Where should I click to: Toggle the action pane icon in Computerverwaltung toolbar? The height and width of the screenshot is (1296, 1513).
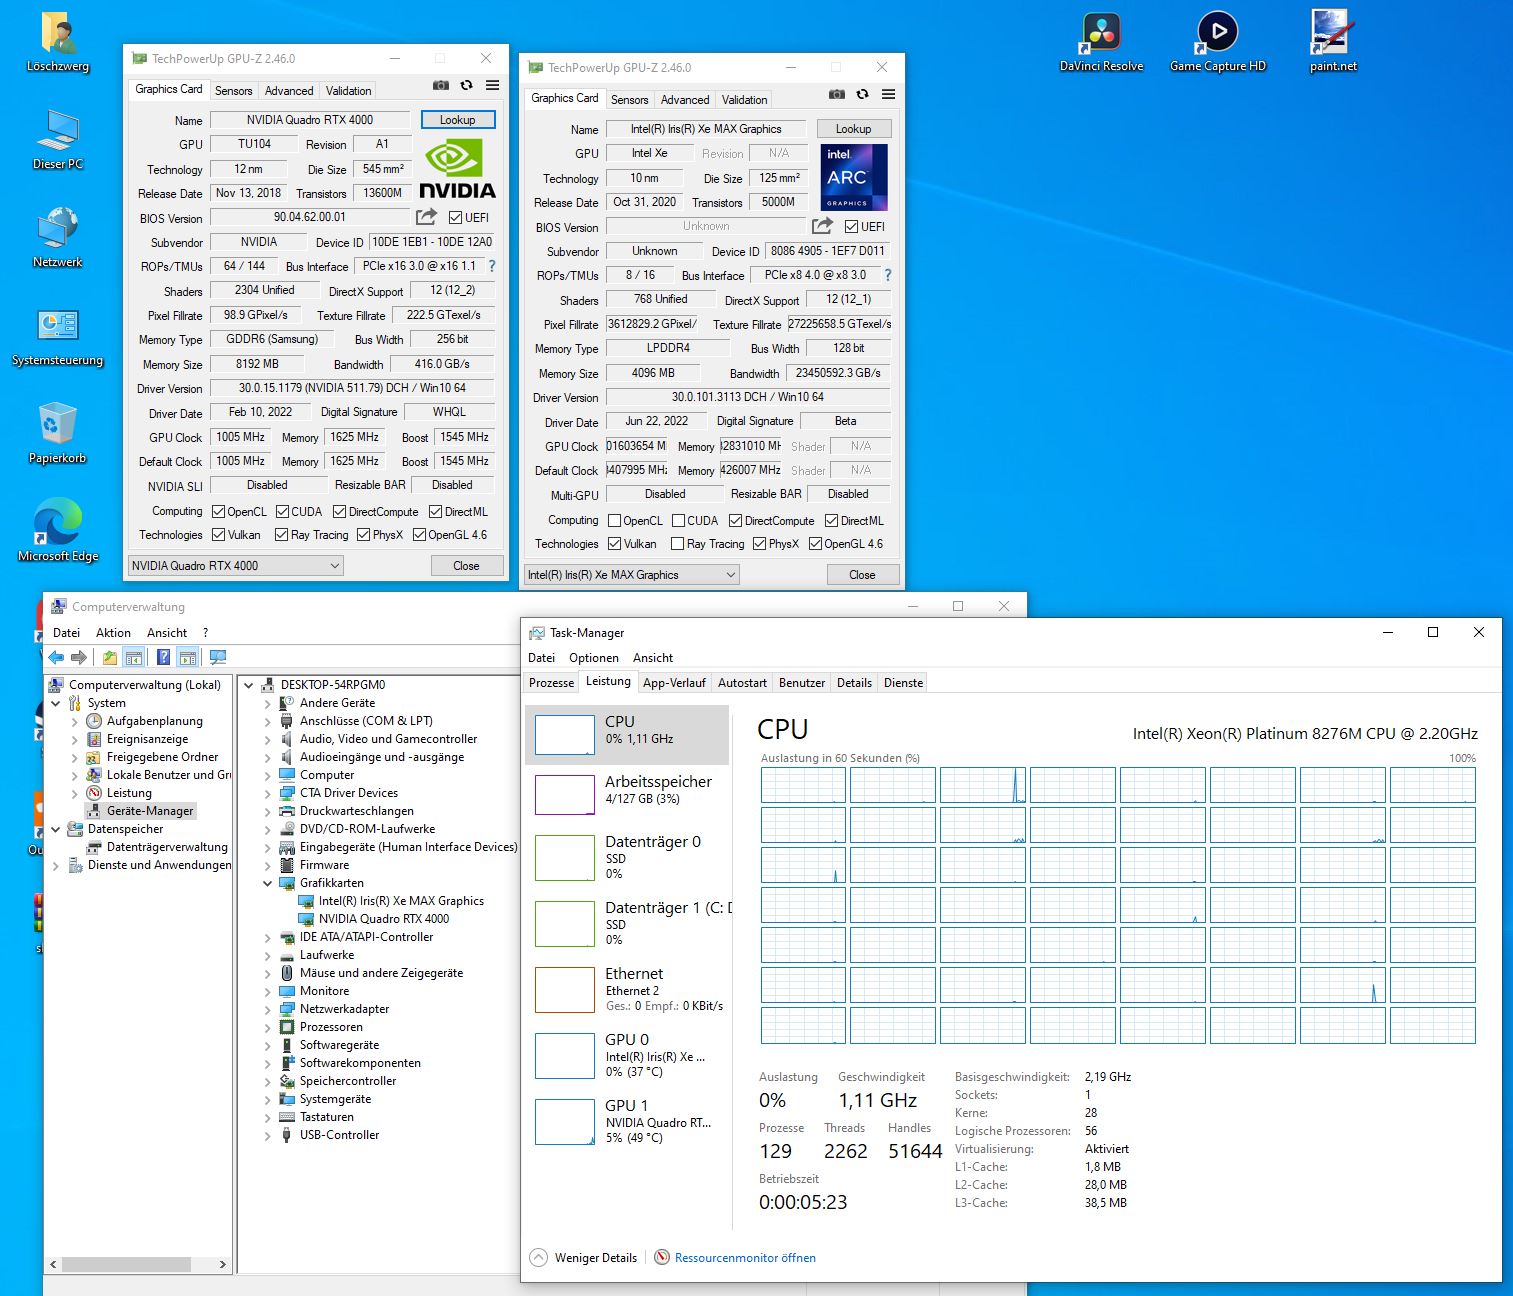(x=187, y=657)
